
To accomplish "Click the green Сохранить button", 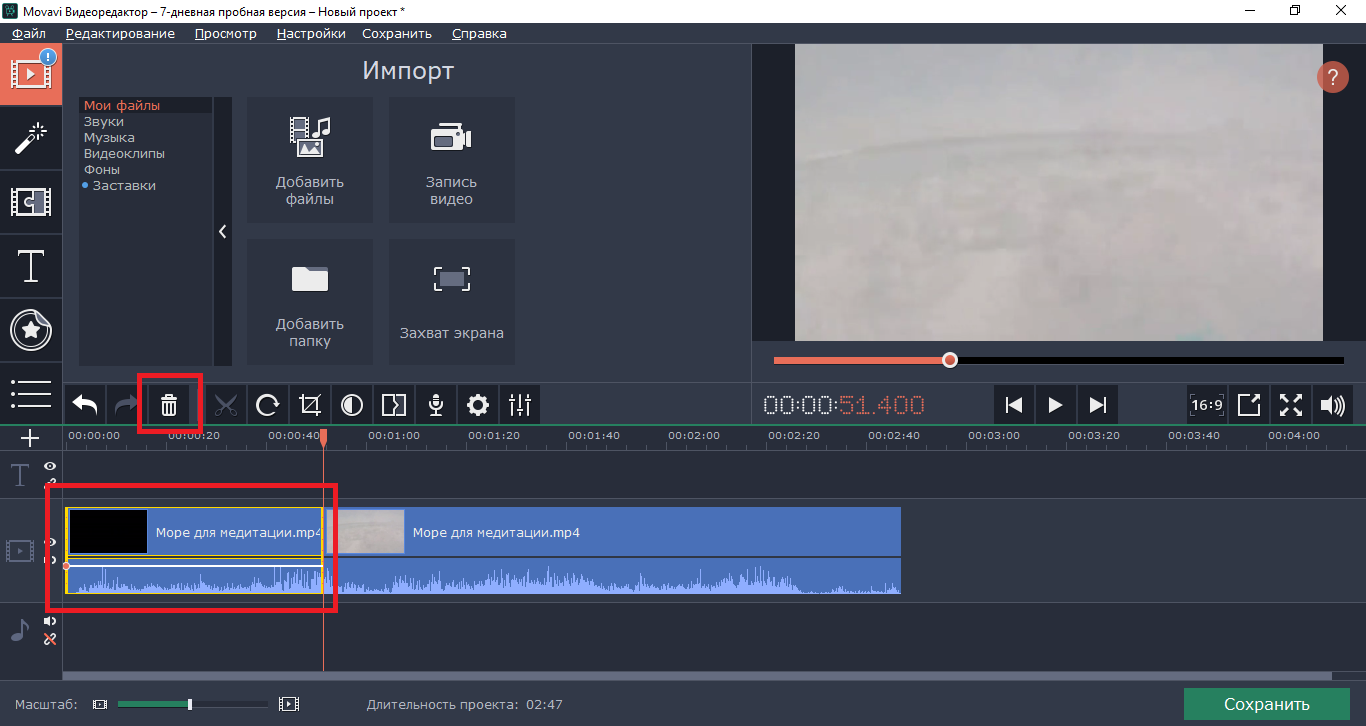I will tap(1266, 704).
